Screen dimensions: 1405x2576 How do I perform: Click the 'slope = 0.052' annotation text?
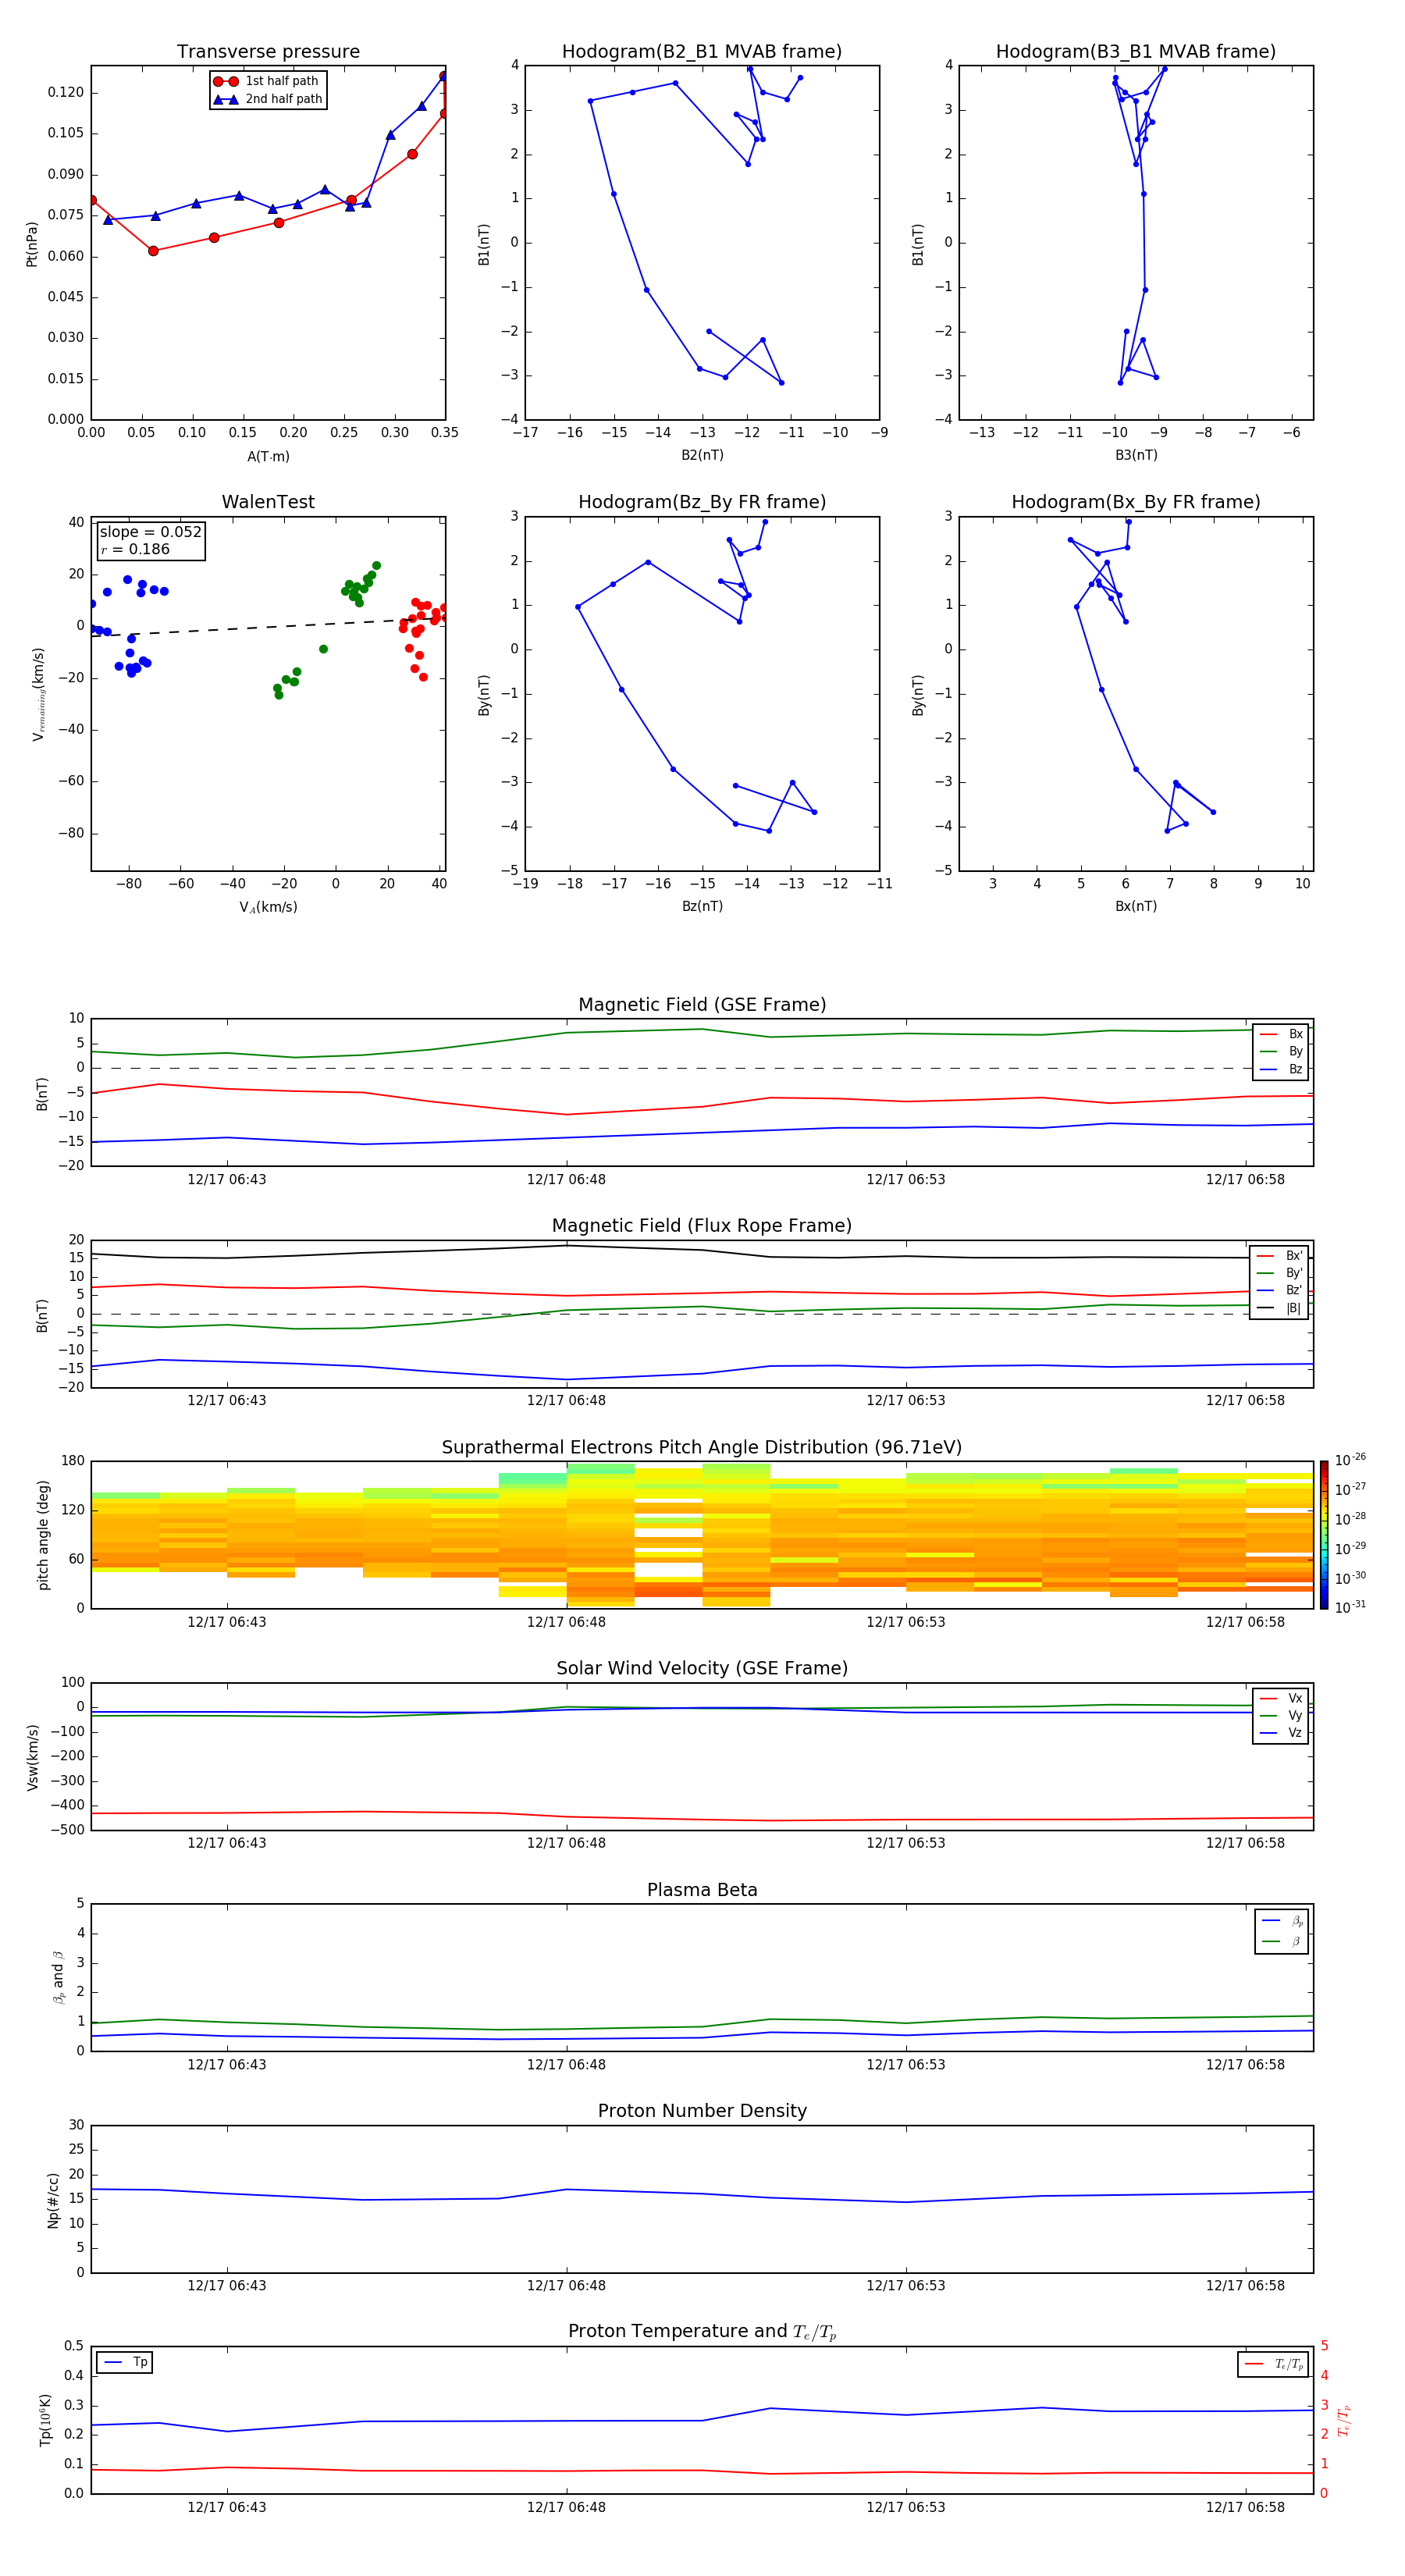[x=151, y=532]
